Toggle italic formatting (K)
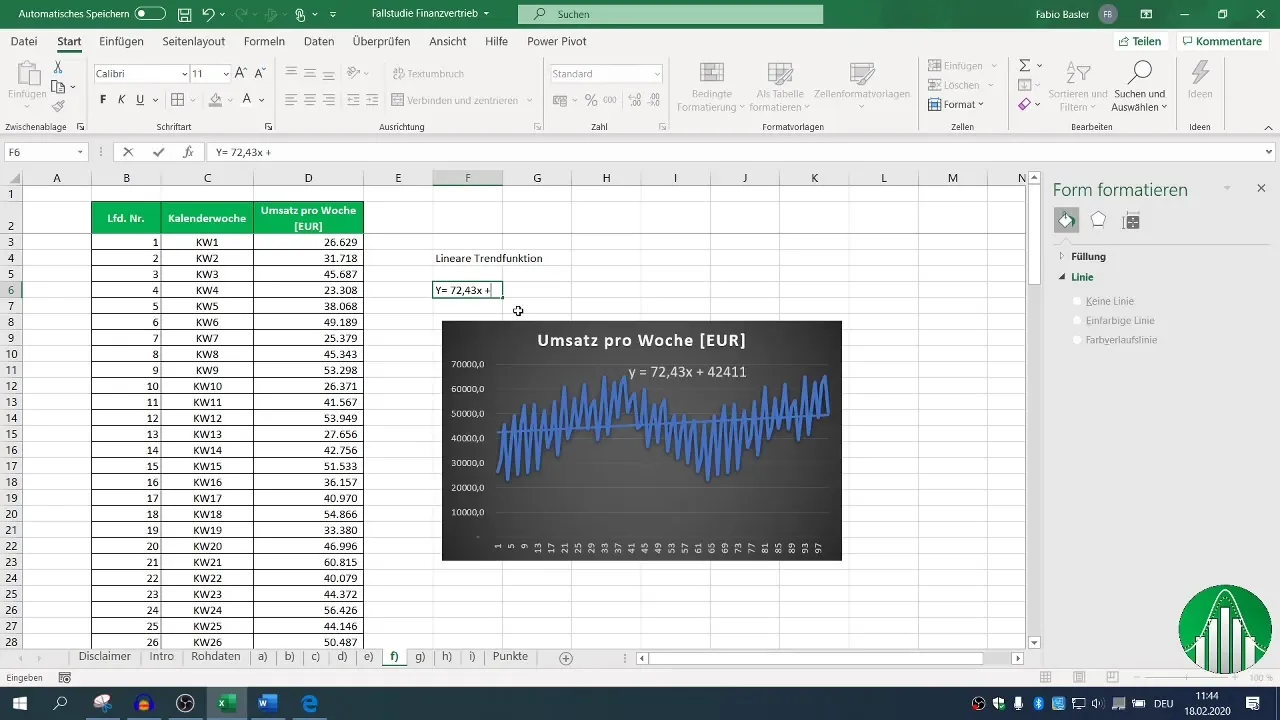The width and height of the screenshot is (1280, 720). point(121,100)
